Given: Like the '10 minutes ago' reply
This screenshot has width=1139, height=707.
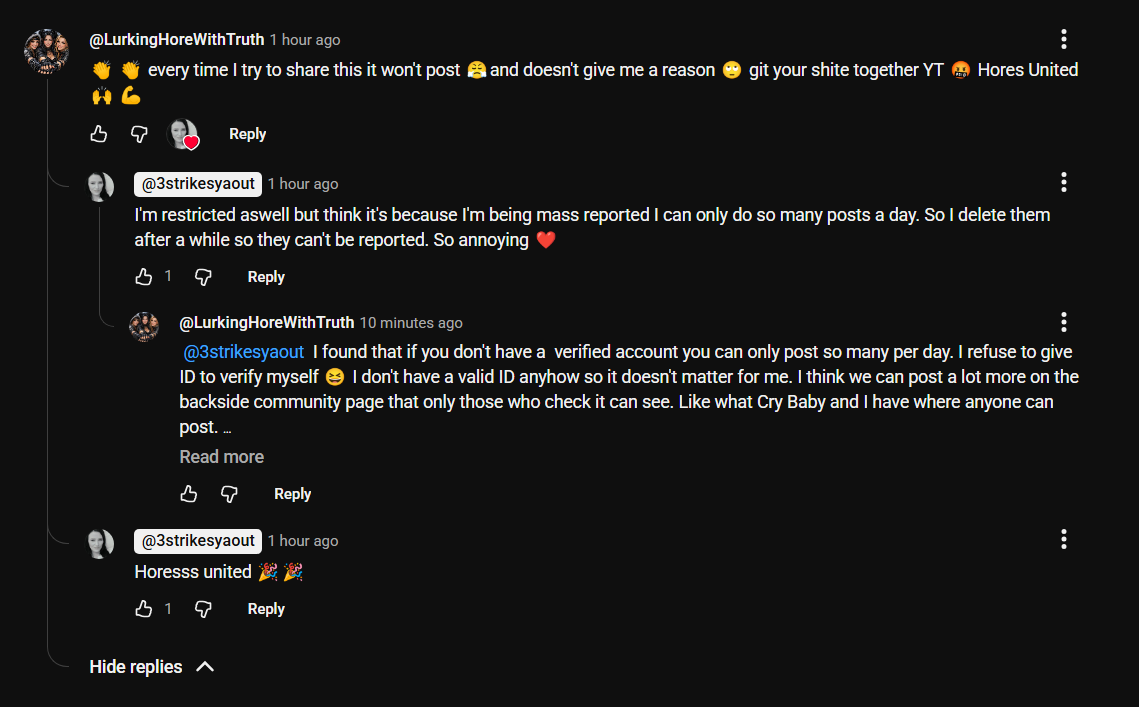Looking at the screenshot, I should click(189, 494).
